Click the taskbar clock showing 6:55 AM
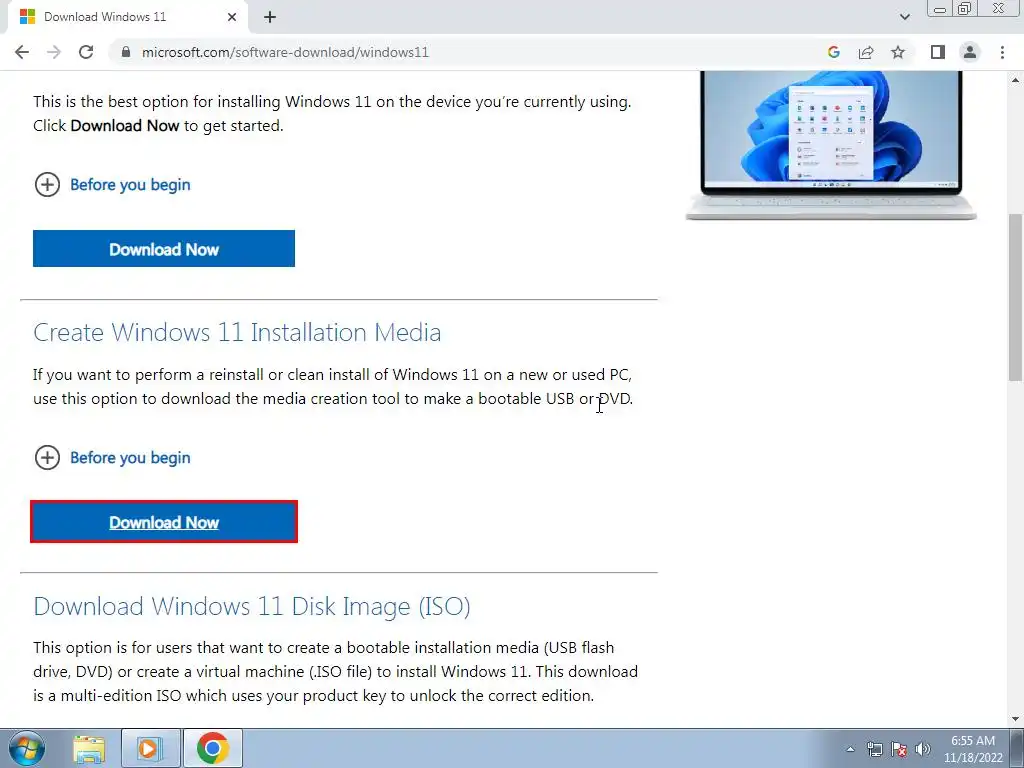 (x=972, y=749)
